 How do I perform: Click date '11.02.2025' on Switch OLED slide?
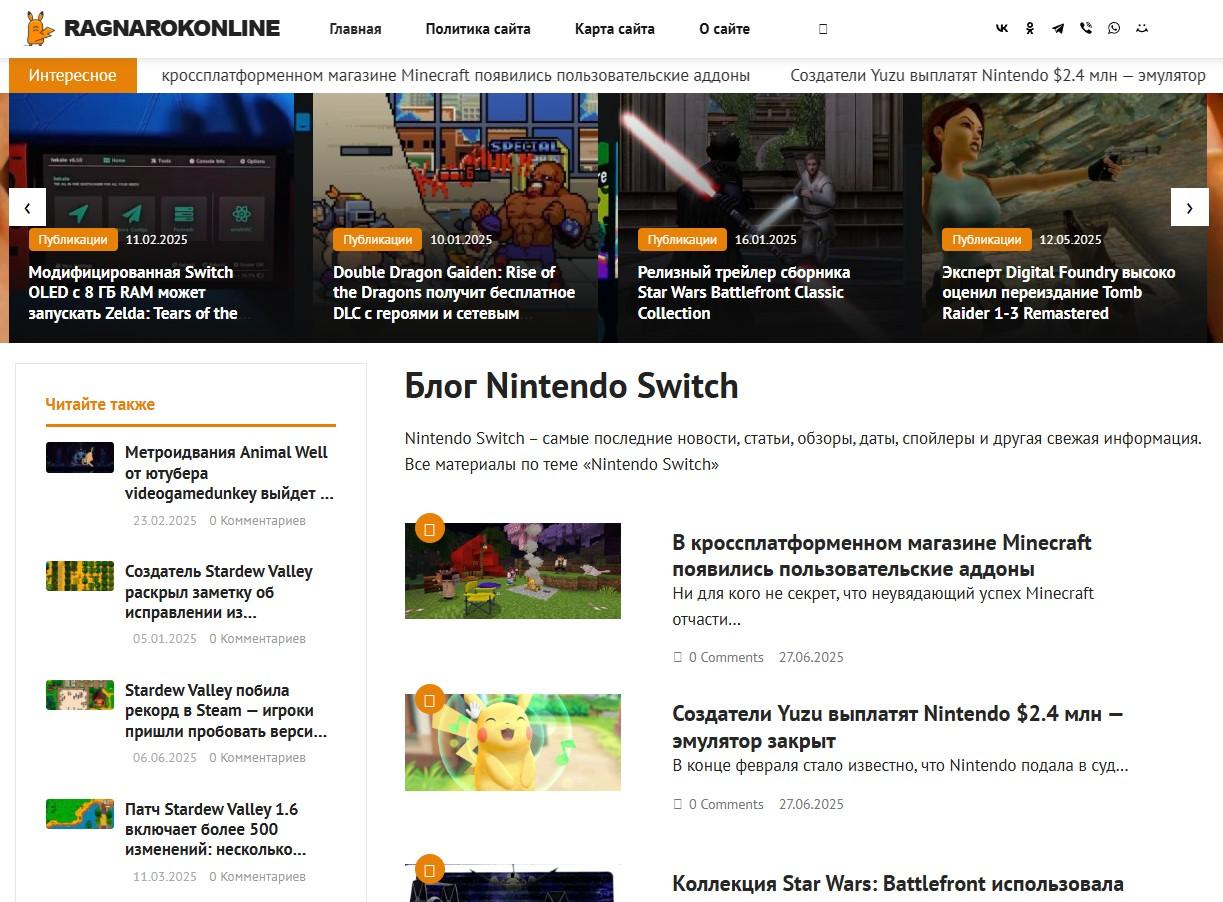[156, 239]
